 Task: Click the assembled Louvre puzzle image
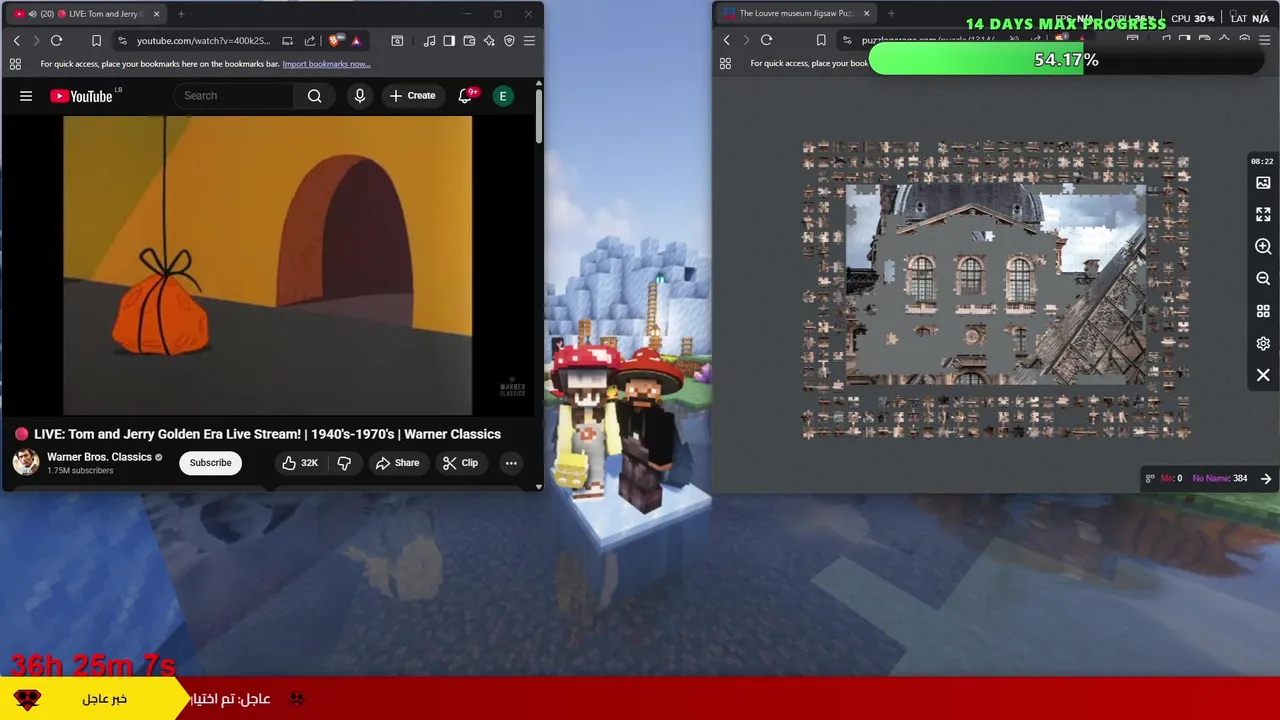point(996,285)
